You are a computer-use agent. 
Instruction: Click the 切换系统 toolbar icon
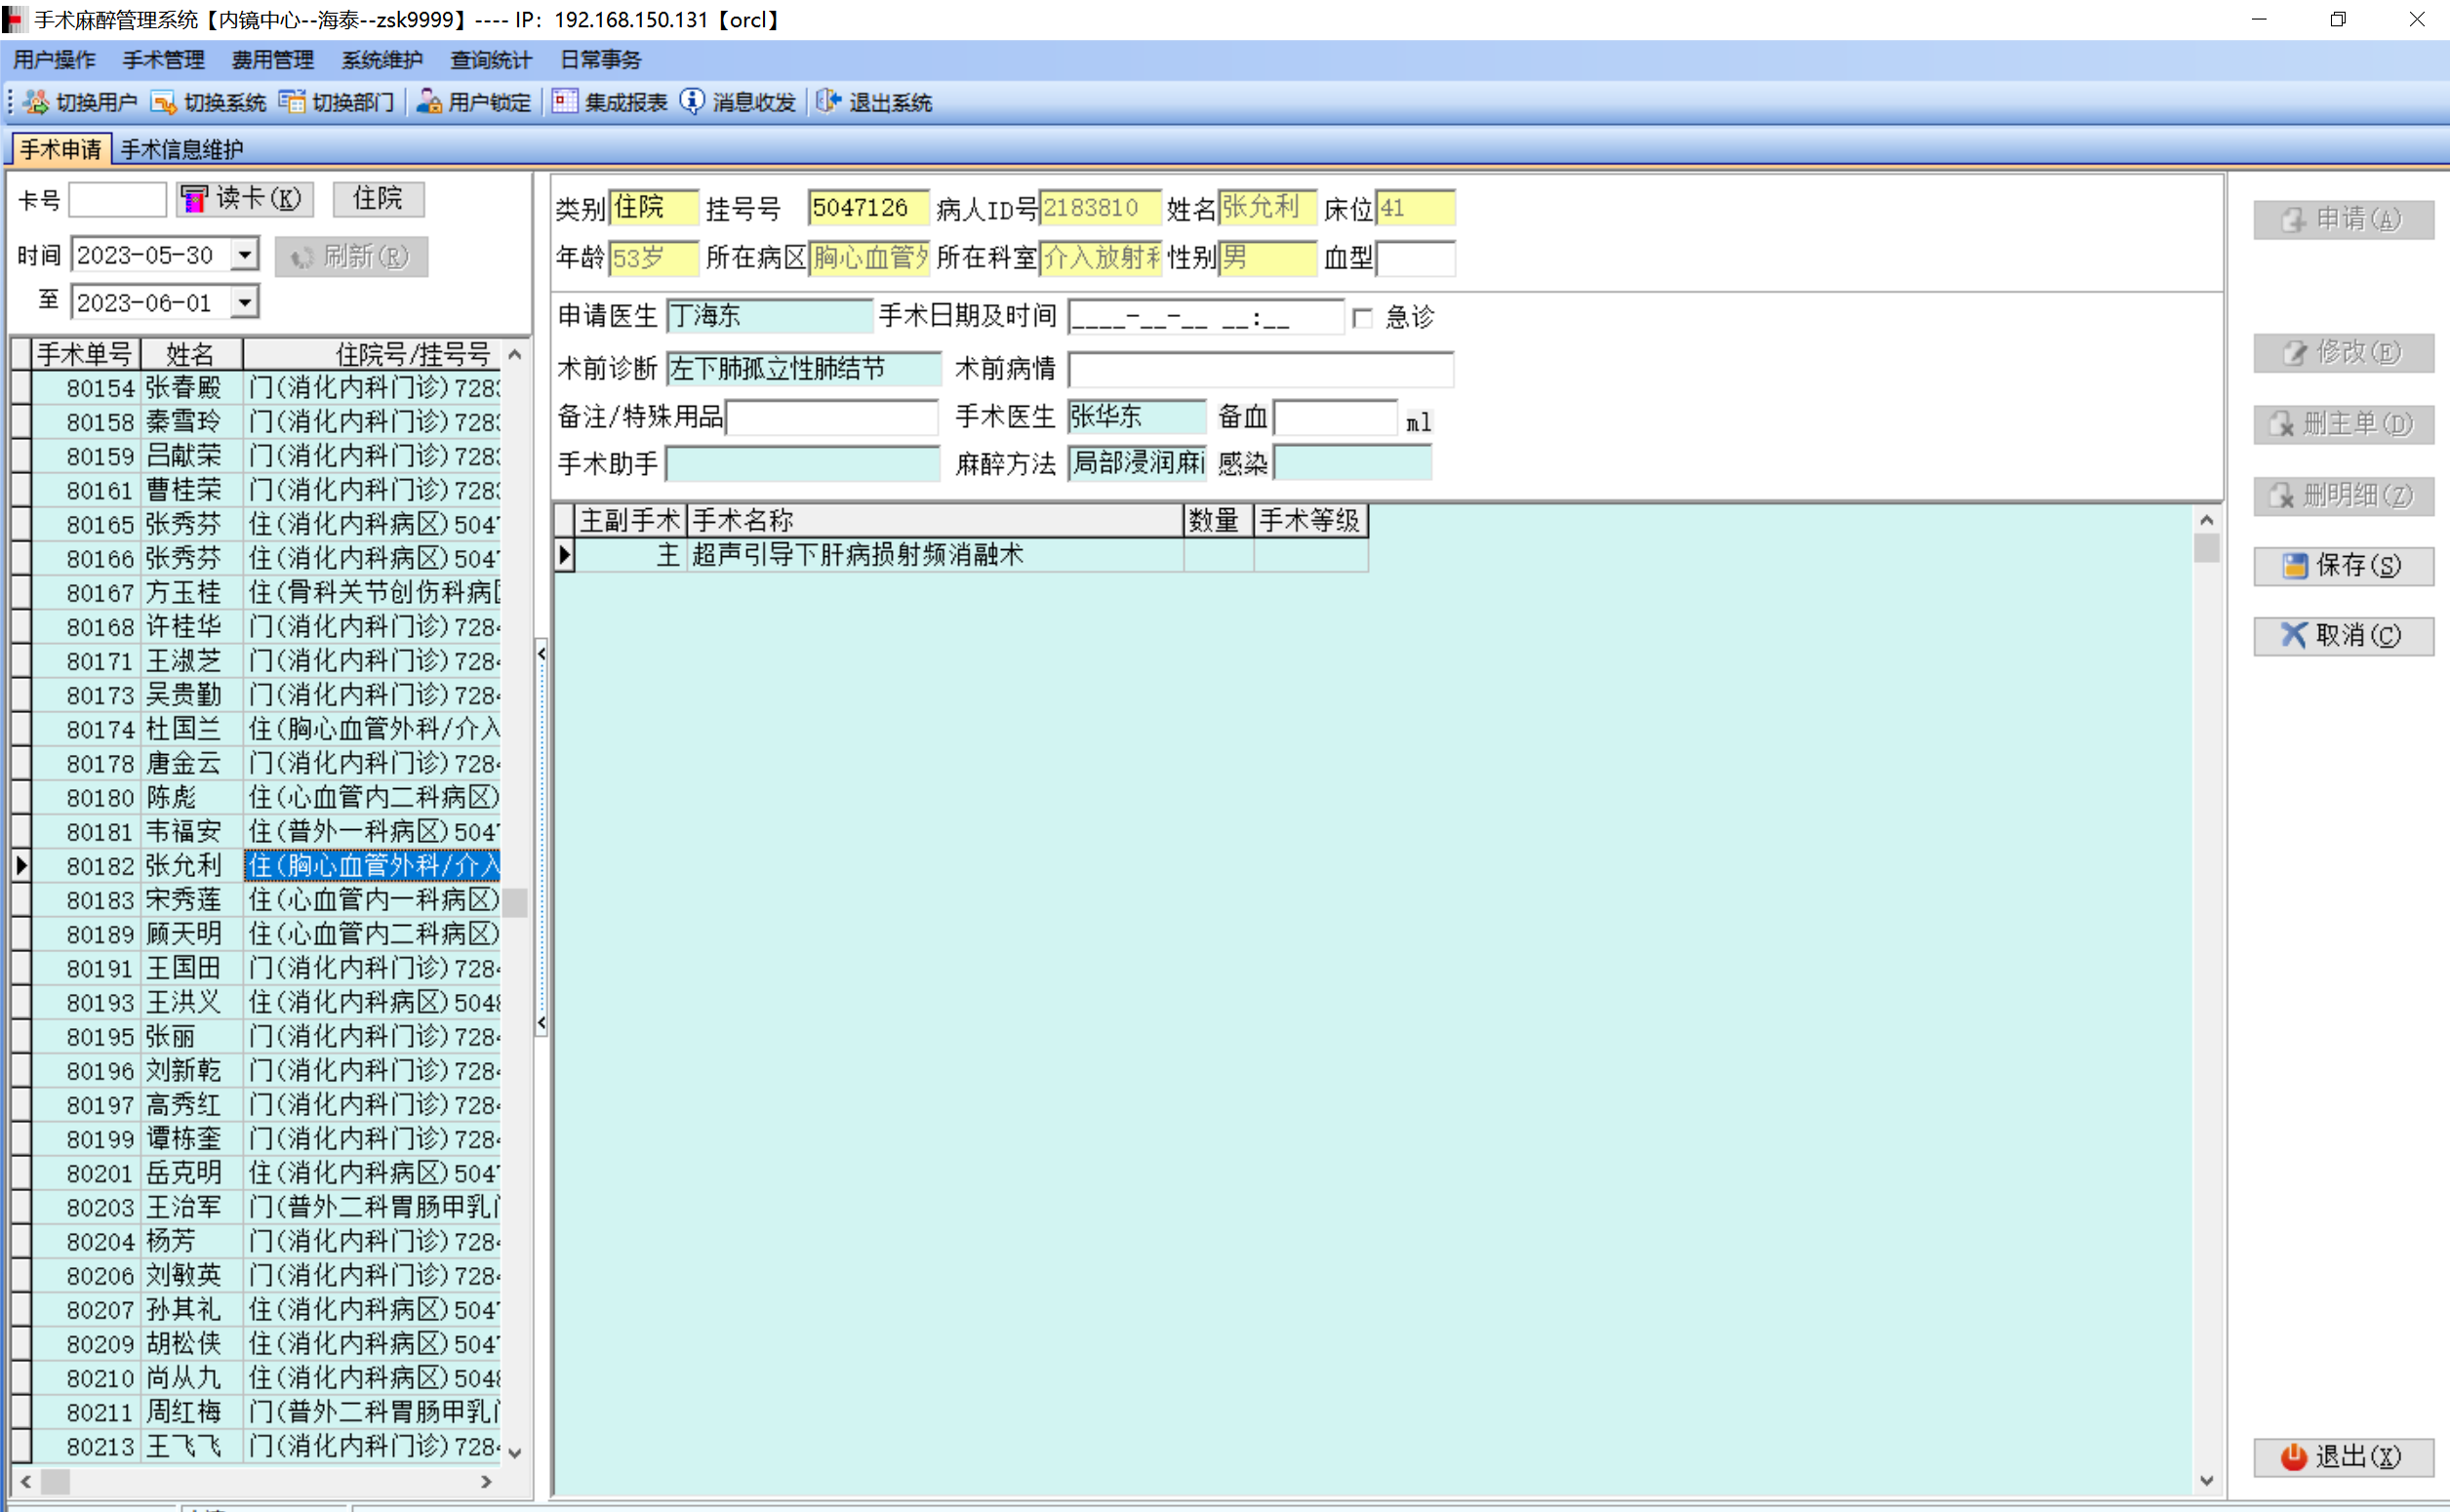[x=163, y=102]
